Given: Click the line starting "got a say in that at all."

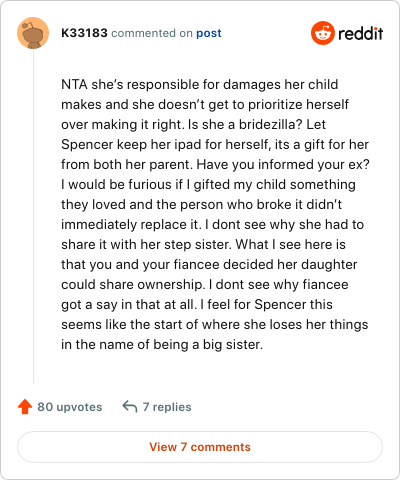Looking at the screenshot, I should [197, 304].
